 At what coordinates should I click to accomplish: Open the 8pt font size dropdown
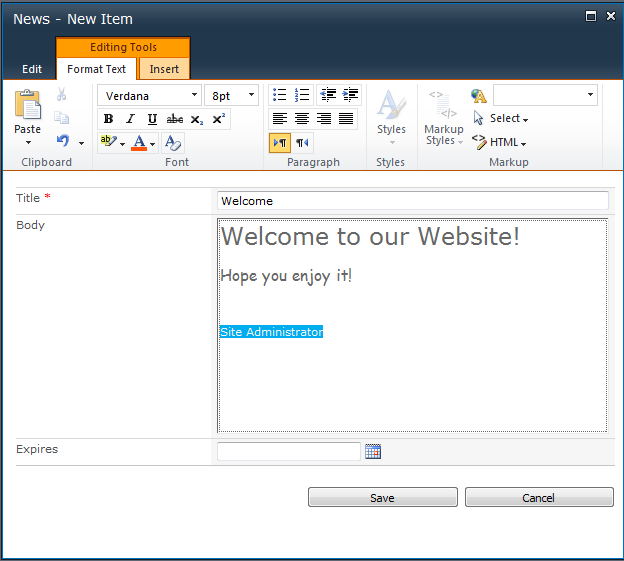(250, 95)
